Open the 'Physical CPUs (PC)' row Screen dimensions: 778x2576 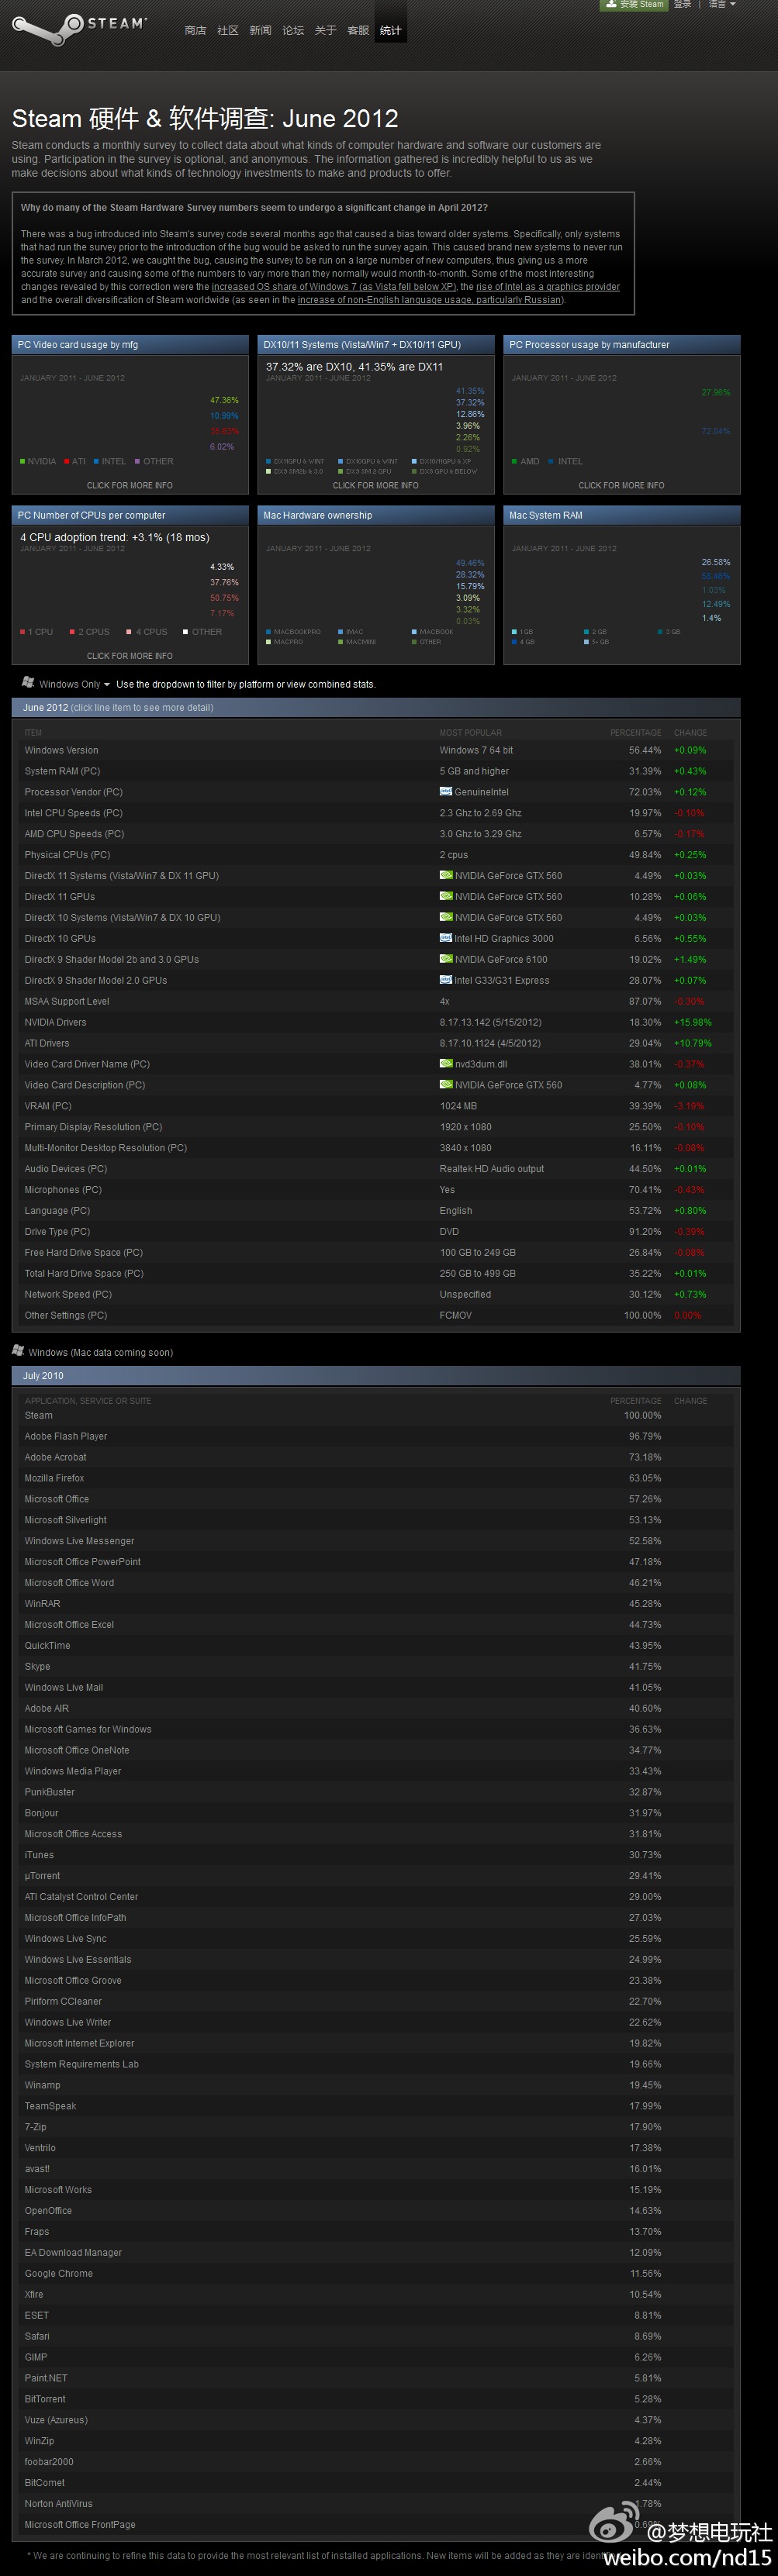coord(376,855)
